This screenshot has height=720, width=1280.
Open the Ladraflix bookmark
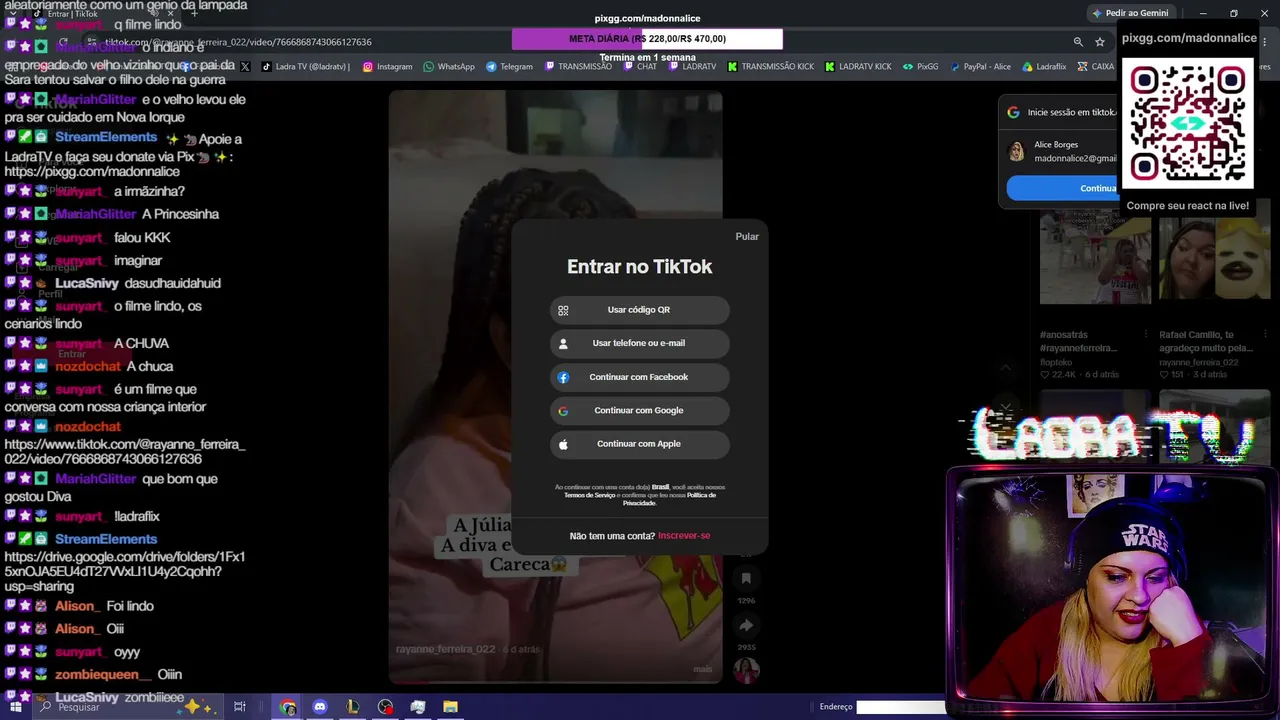[1044, 67]
